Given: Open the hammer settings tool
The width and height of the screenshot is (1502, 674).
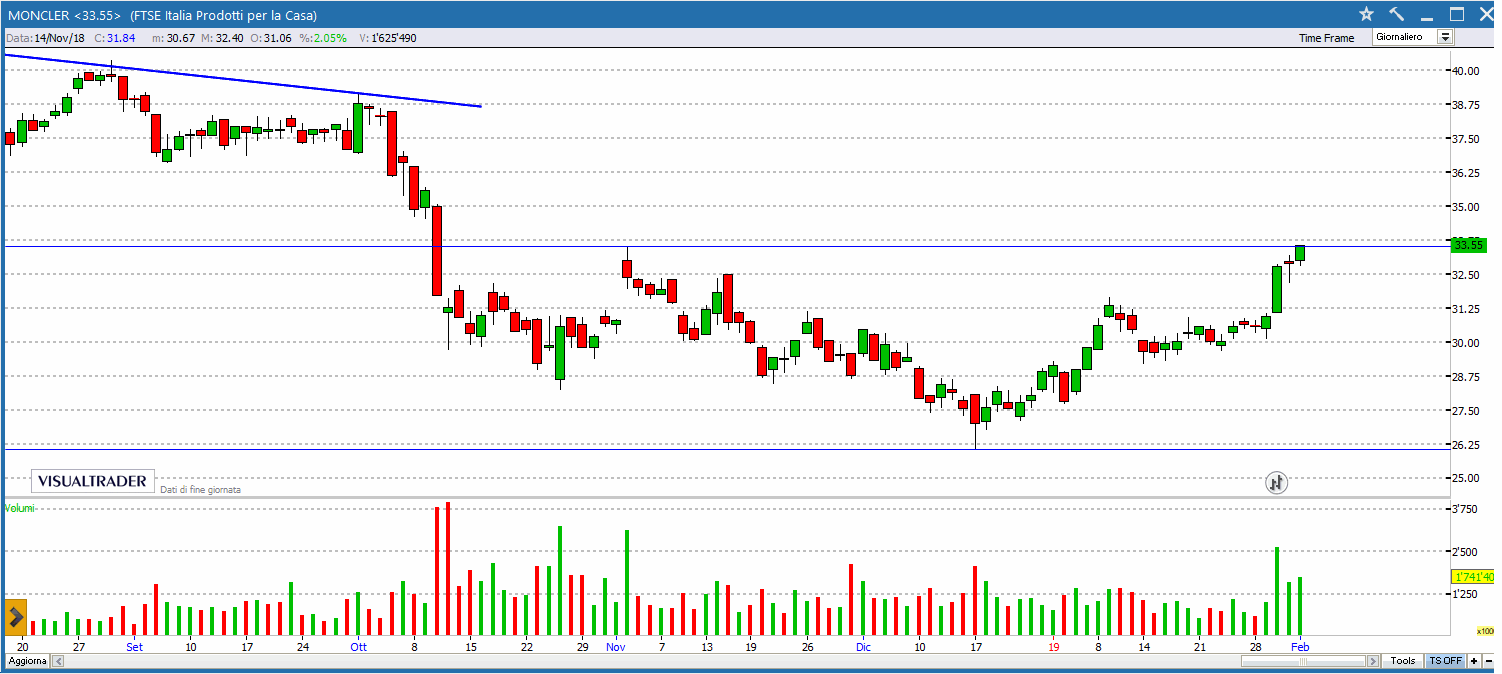Looking at the screenshot, I should point(1397,14).
